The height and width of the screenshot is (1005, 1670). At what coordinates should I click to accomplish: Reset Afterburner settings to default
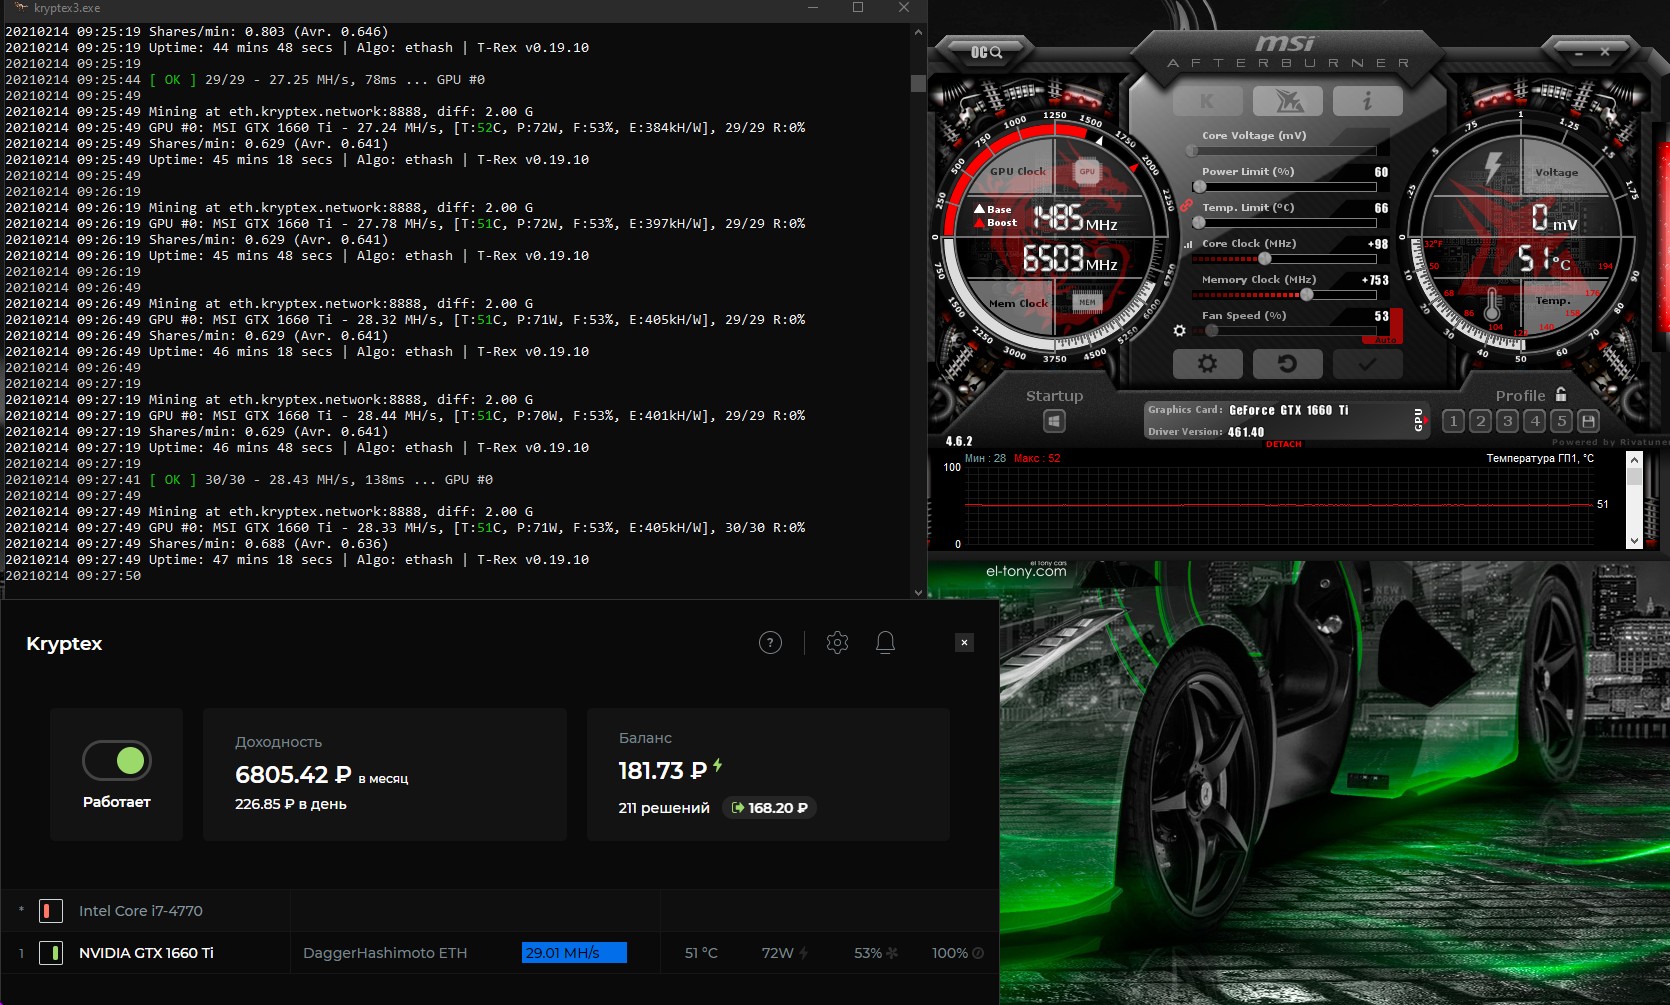coord(1287,364)
